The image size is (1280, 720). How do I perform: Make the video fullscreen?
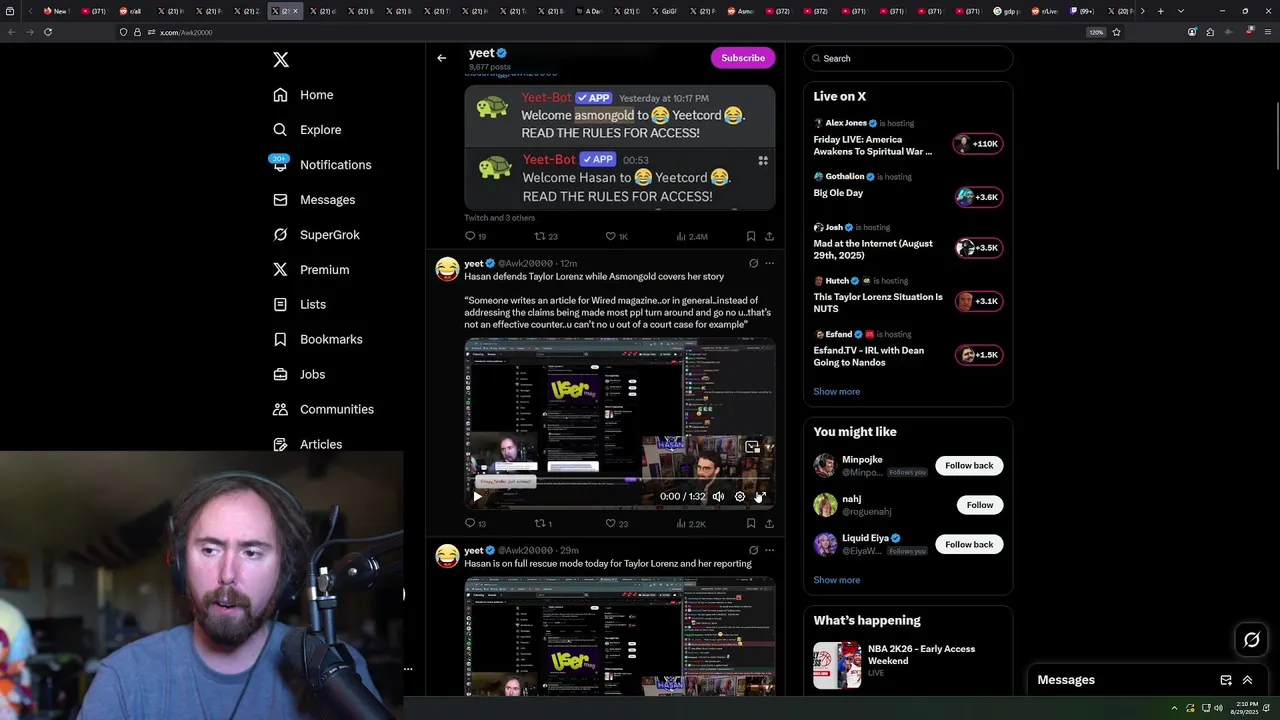click(760, 496)
